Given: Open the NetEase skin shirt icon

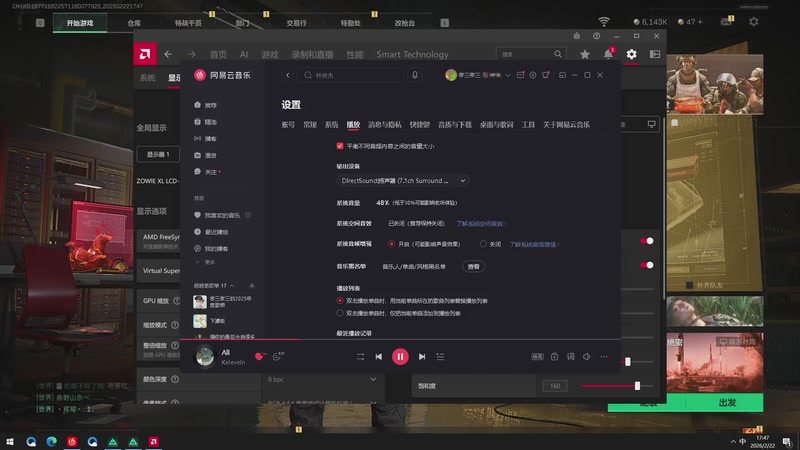Looking at the screenshot, I should point(545,75).
